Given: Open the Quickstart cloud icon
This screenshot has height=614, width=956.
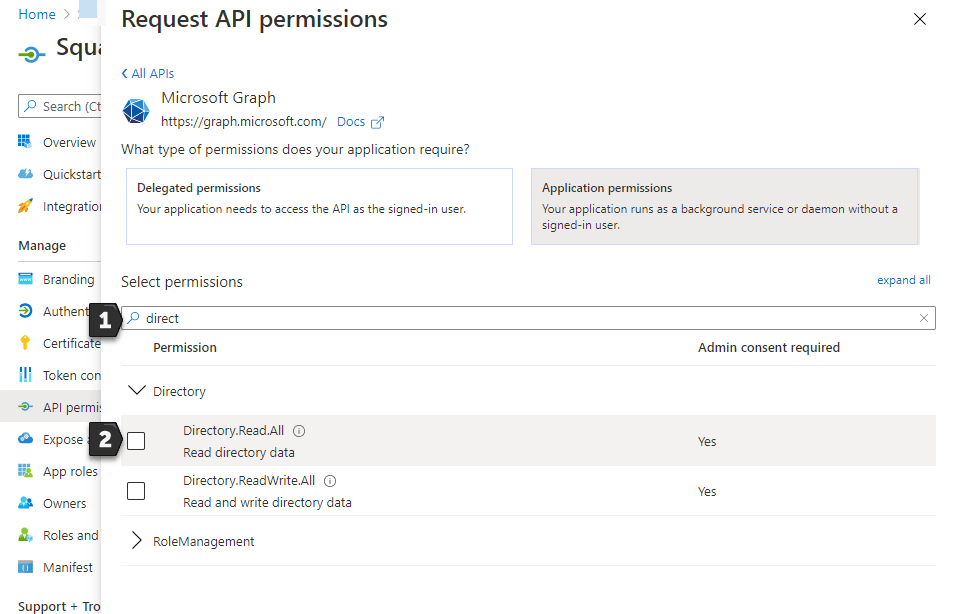Looking at the screenshot, I should tap(25, 174).
